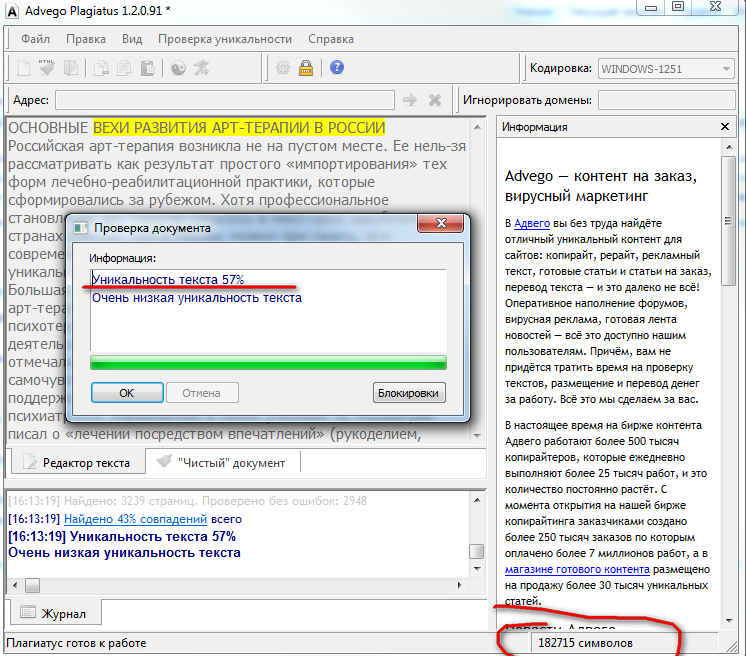Click the yellow padlock blocks icon

click(306, 68)
